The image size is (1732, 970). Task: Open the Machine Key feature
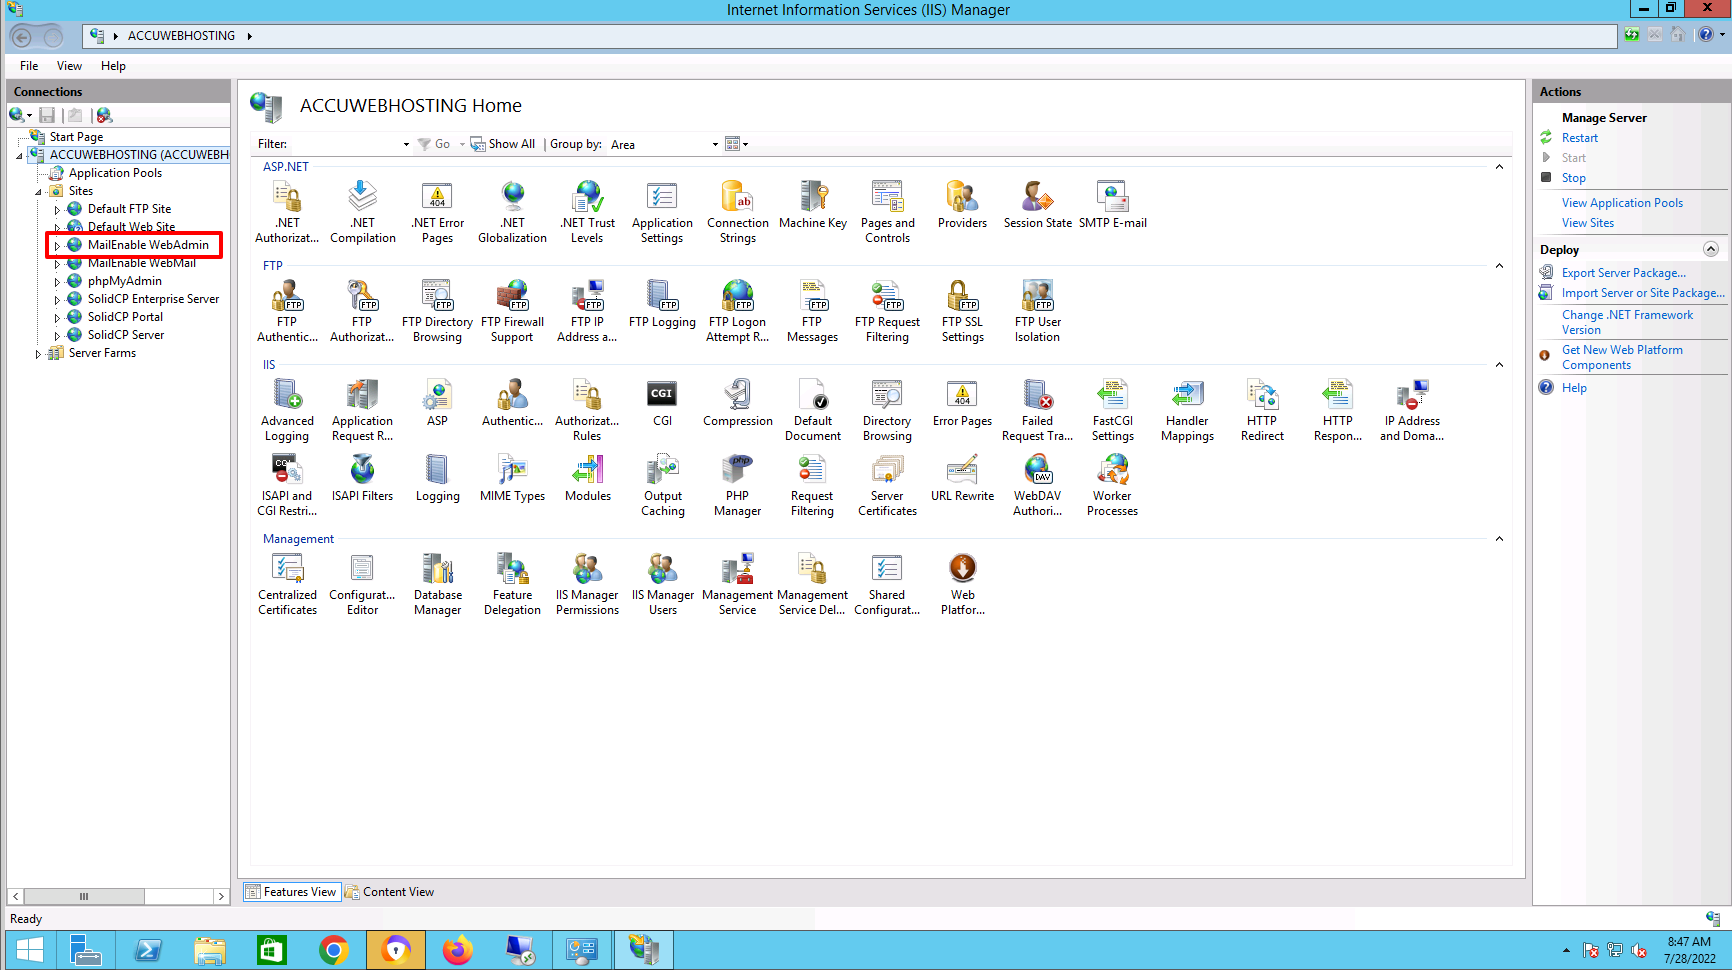[x=812, y=205]
